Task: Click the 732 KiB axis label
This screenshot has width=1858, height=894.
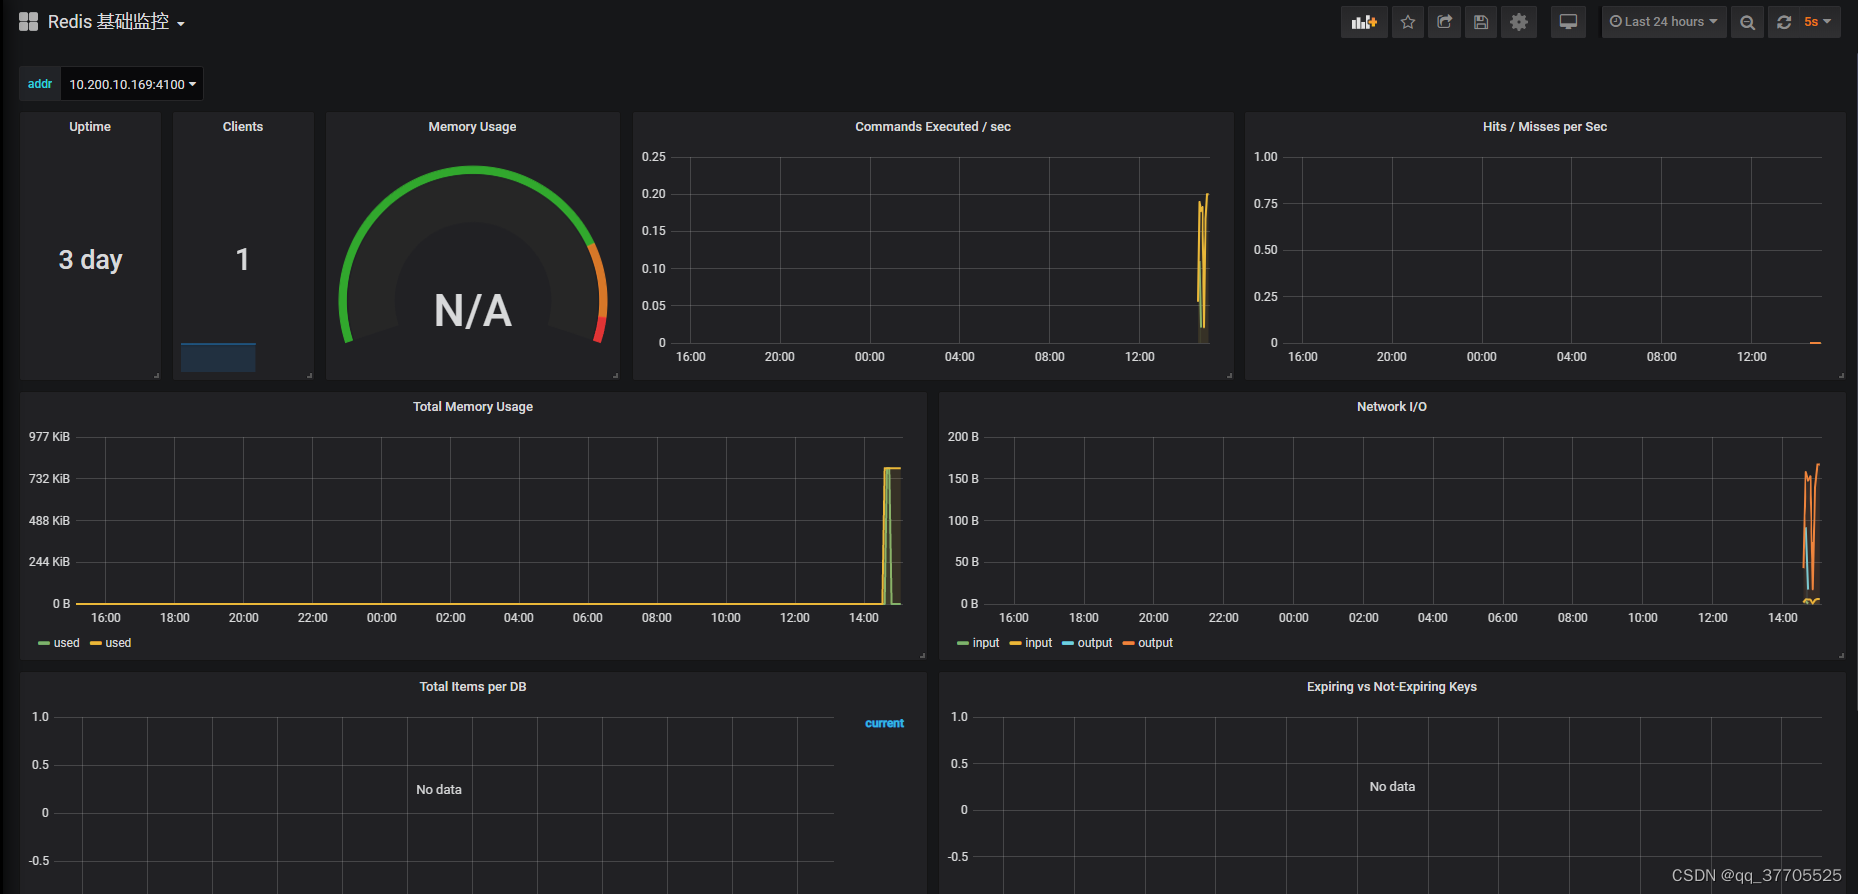Action: (49, 479)
